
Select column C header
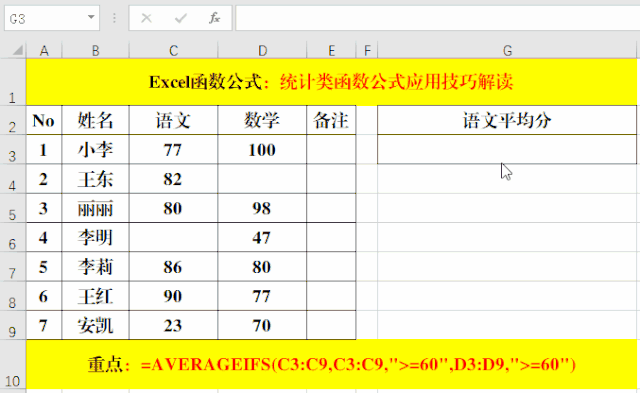[173, 51]
